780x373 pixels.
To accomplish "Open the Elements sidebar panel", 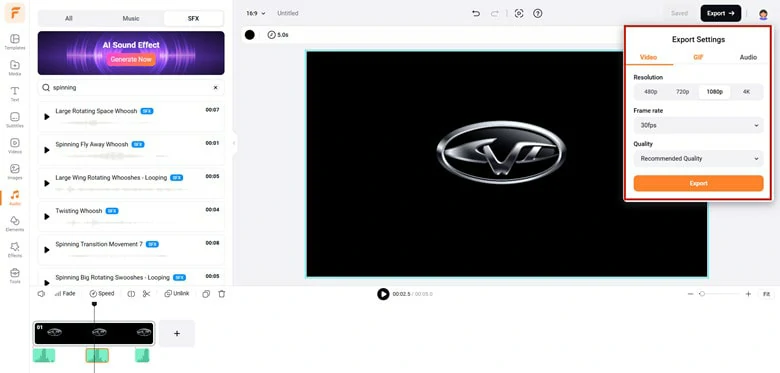I will (15, 223).
